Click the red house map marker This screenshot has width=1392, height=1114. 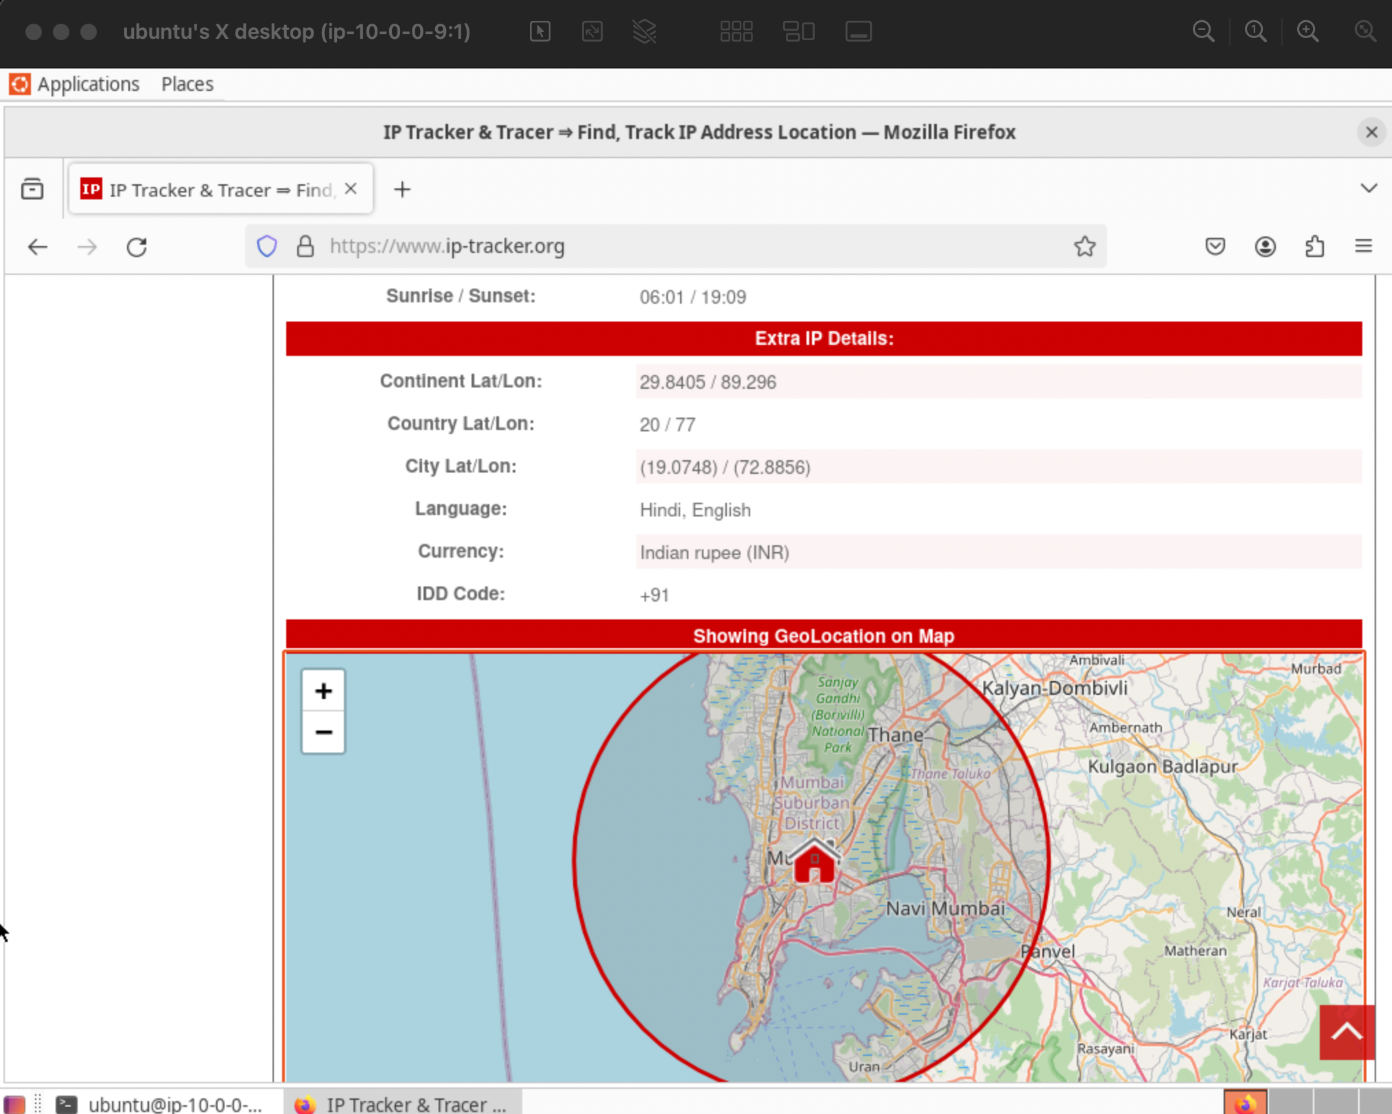pyautogui.click(x=814, y=861)
